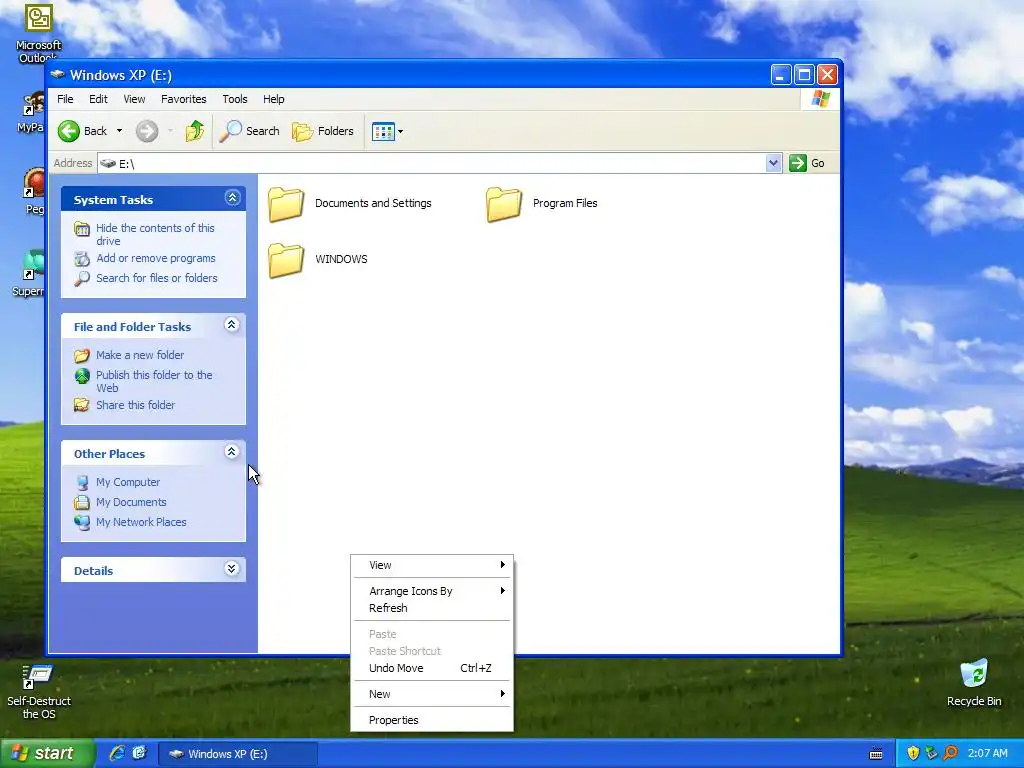
Task: Click Hide the contents of this drive
Action: tap(155, 234)
